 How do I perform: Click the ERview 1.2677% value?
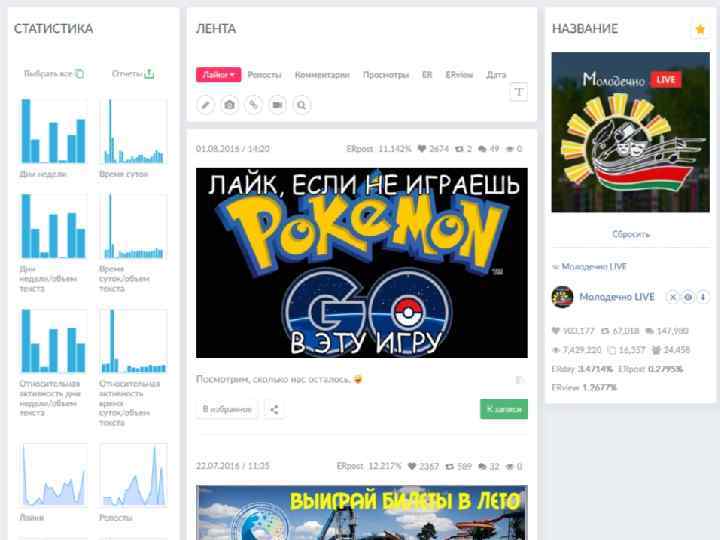pos(584,388)
